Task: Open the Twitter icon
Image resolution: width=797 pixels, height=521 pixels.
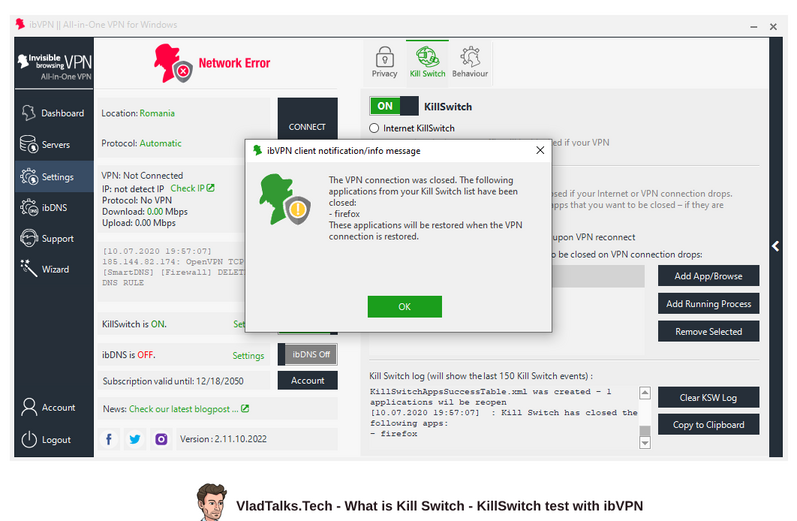Action: 135,439
